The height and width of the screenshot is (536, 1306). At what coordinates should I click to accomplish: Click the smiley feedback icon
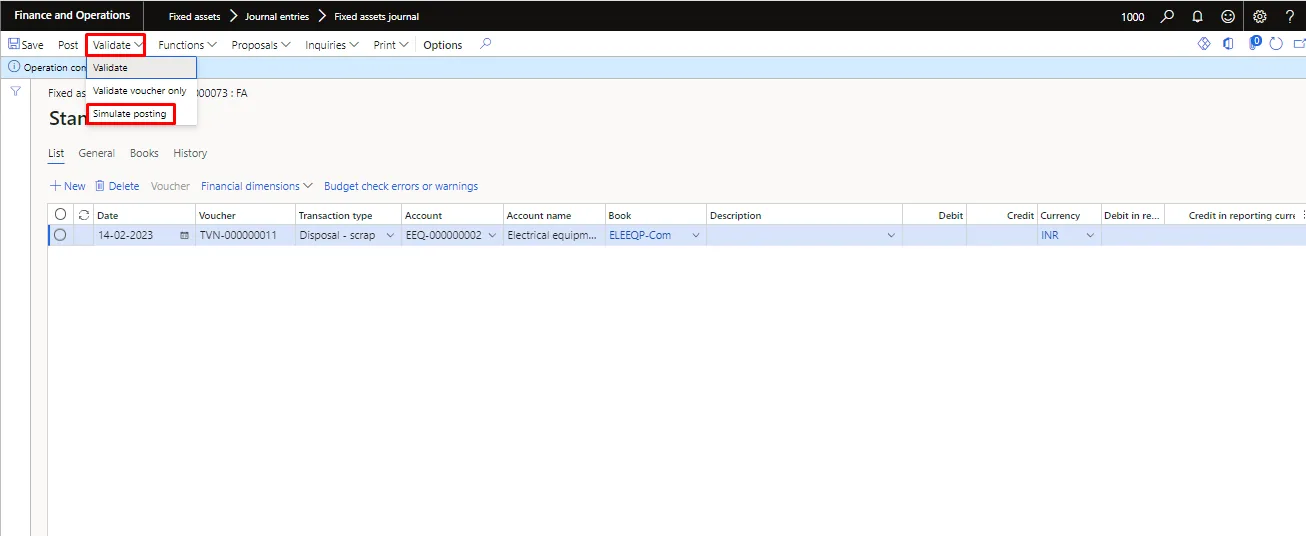(1228, 16)
